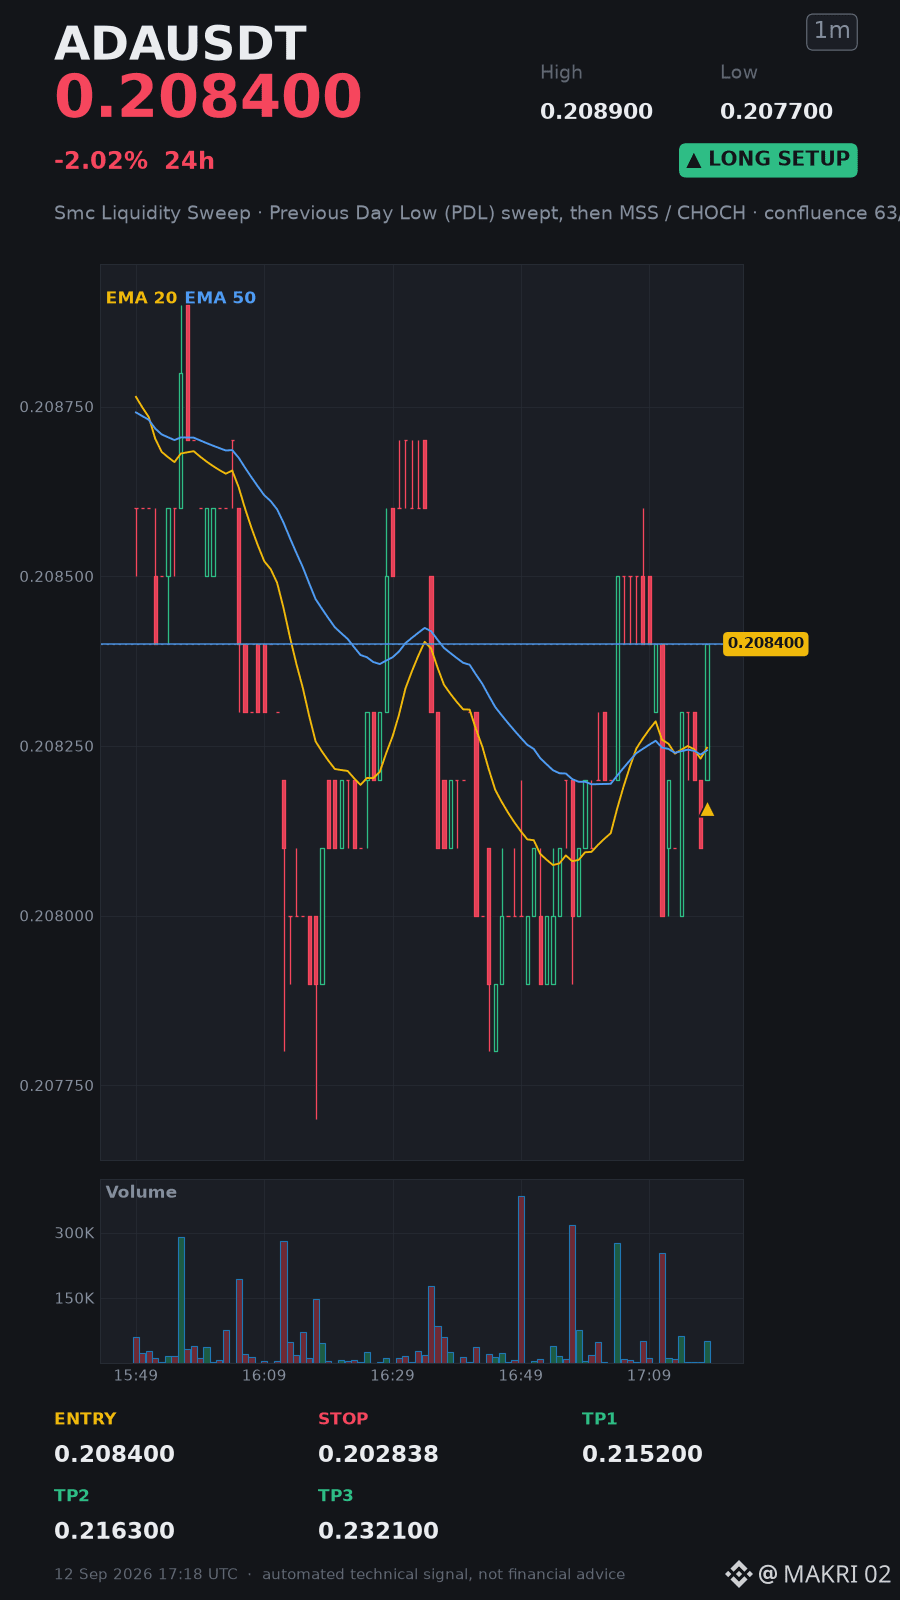Screen dimensions: 900x1600
Task: Click the Binance diamond logo icon
Action: pyautogui.click(x=738, y=1574)
